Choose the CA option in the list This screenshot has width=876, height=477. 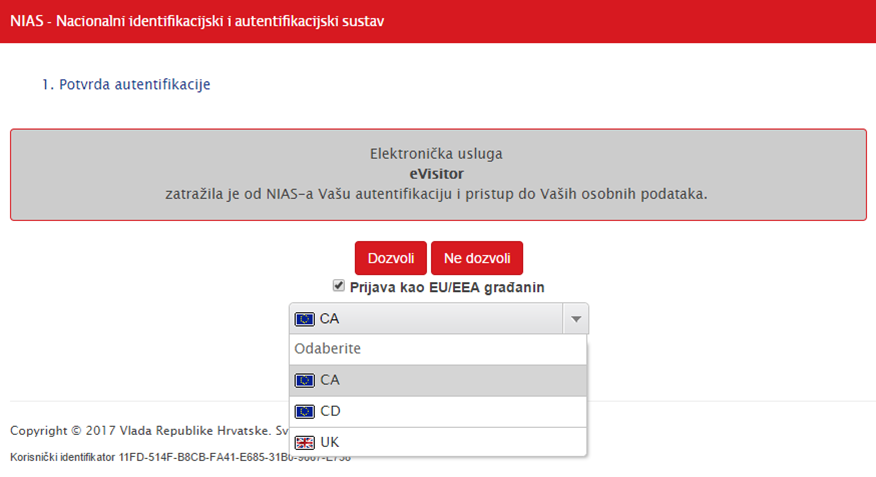point(330,380)
